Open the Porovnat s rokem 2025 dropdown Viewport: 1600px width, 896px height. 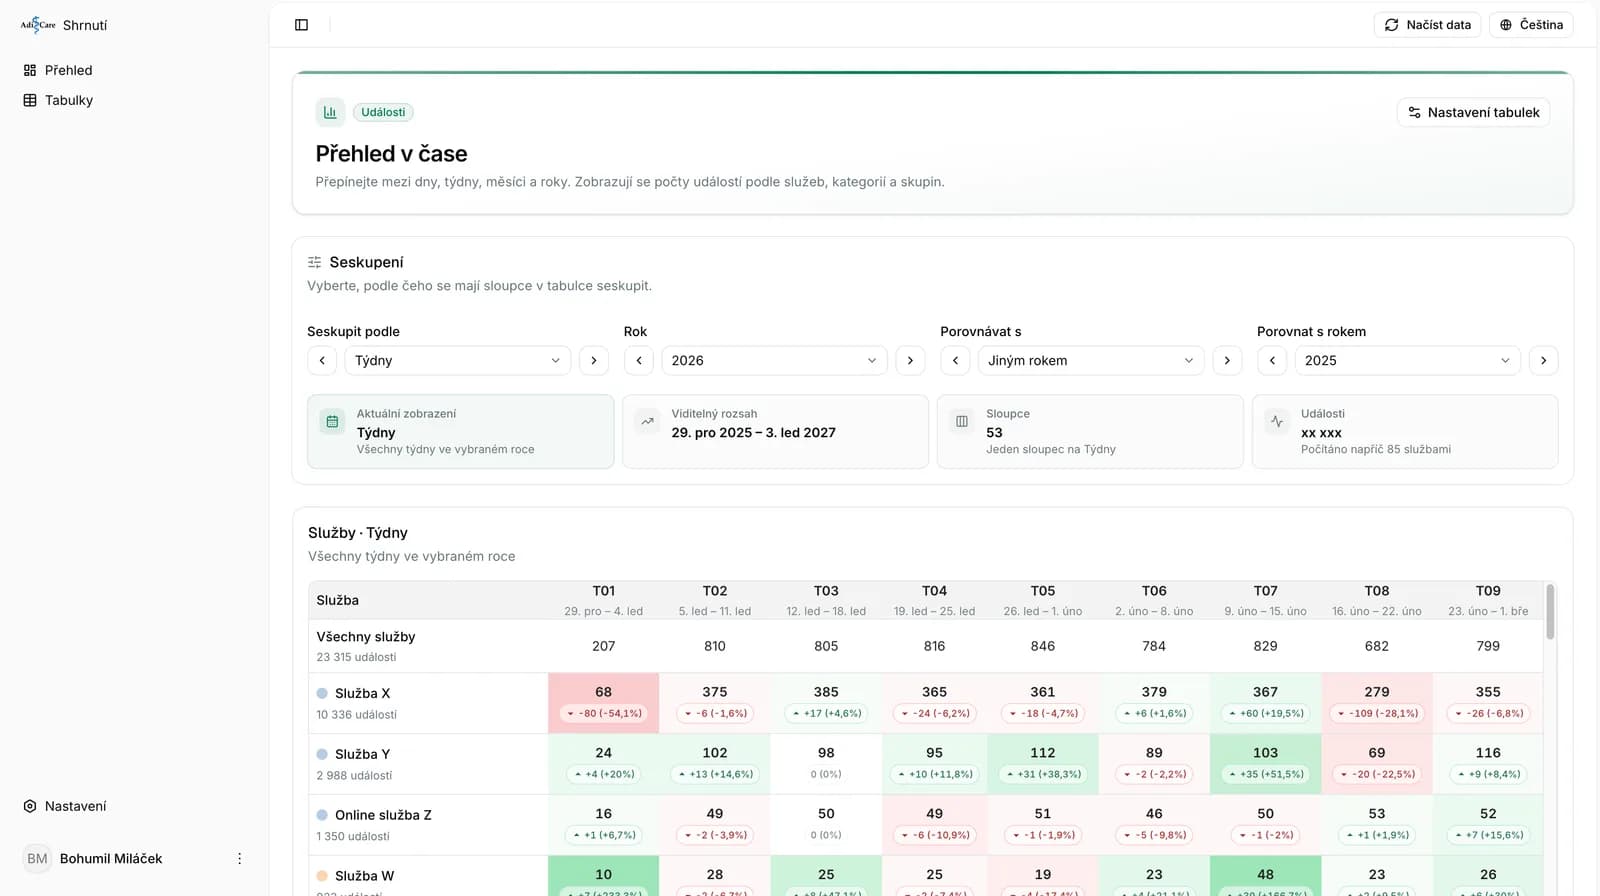coord(1407,361)
